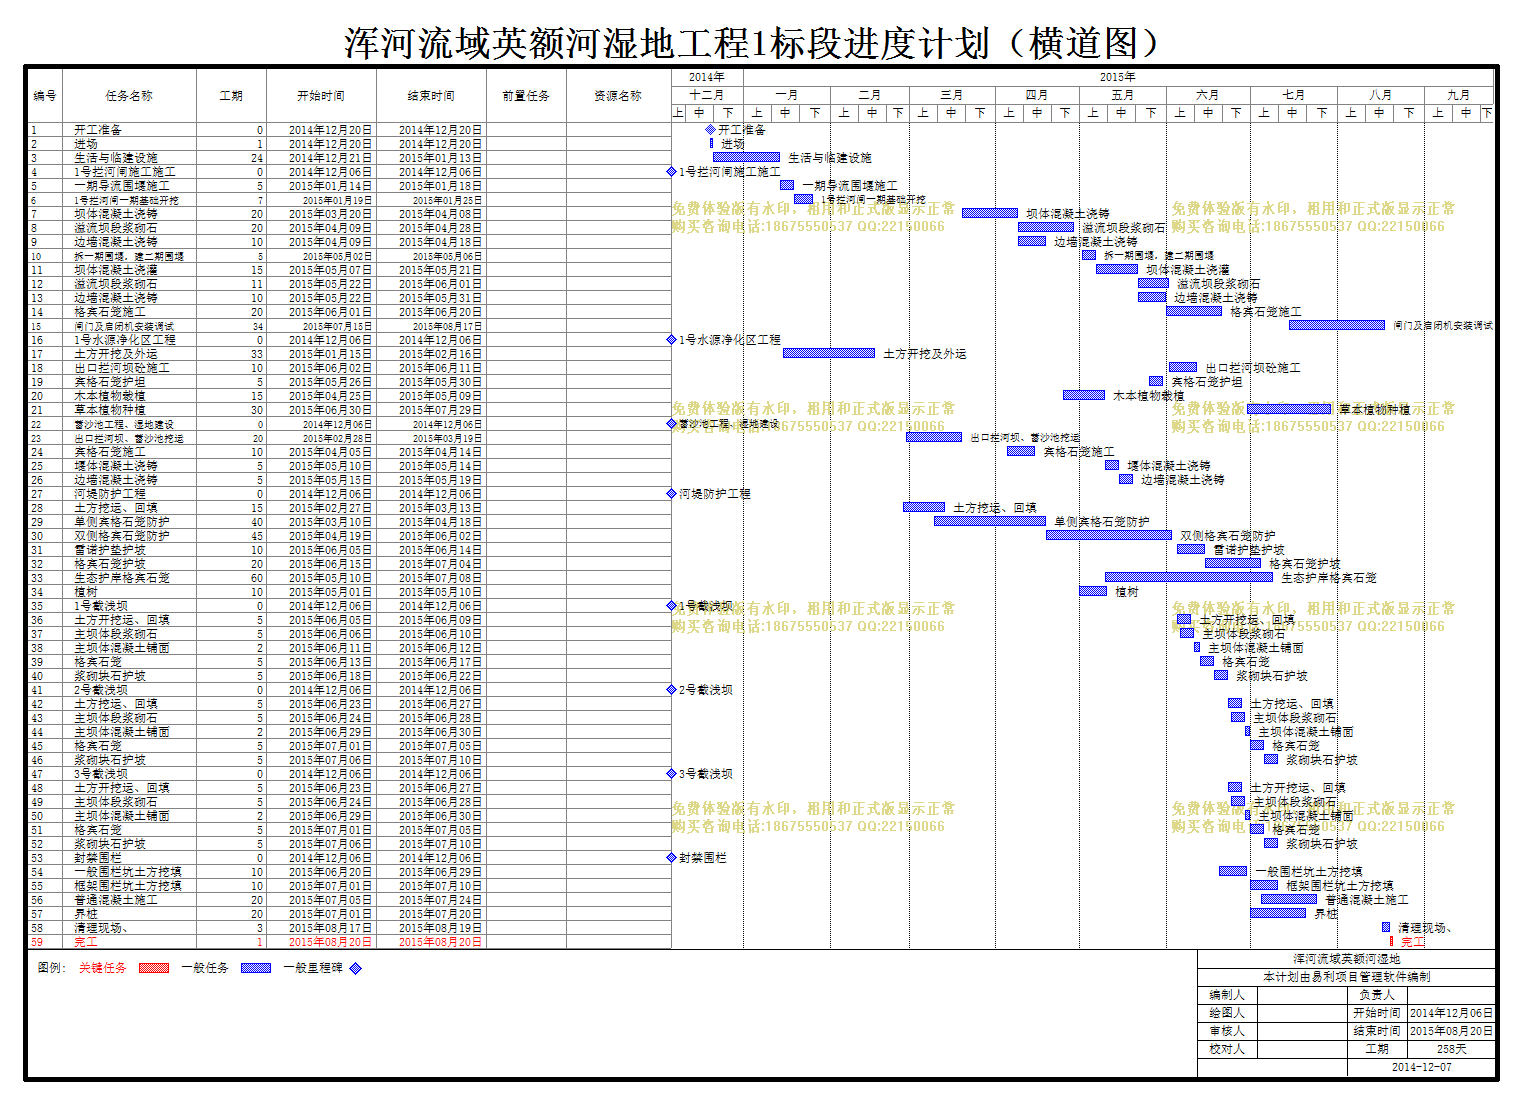Screen dimensions: 1521x1103
Task: Click the 封禁围栏 milestone diamond
Action: (672, 858)
